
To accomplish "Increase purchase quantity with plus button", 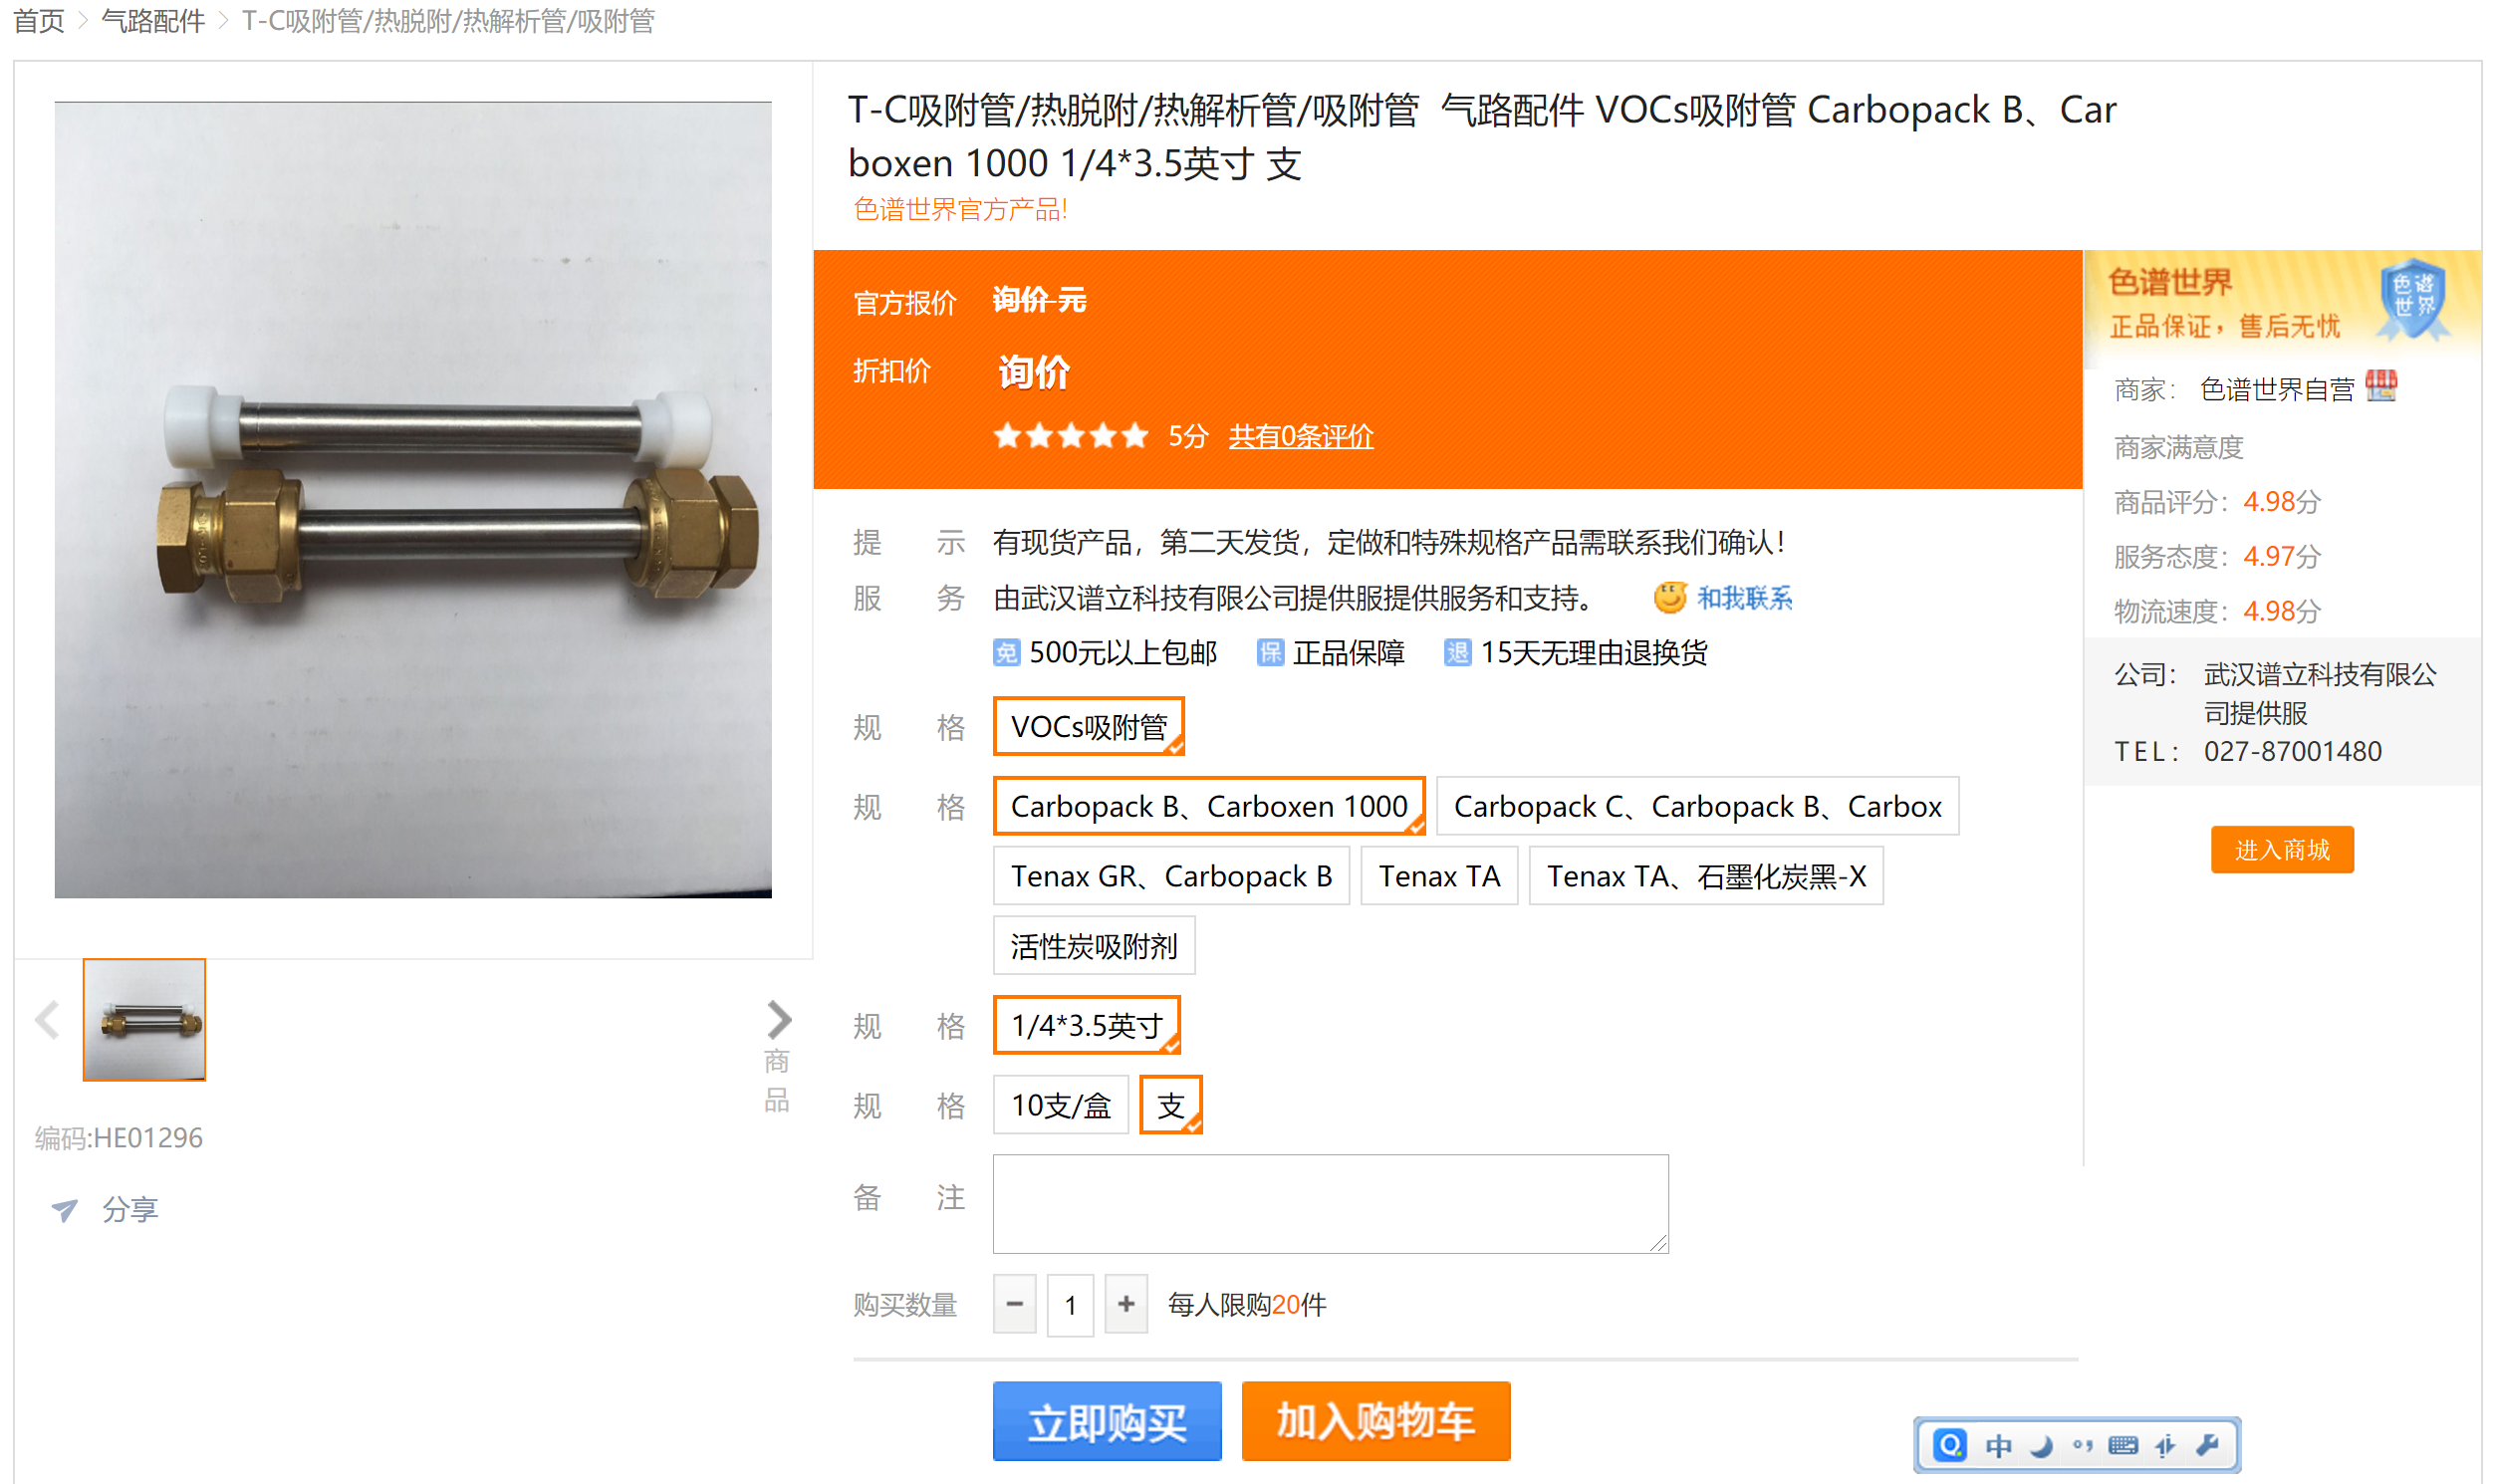I will click(1126, 1304).
